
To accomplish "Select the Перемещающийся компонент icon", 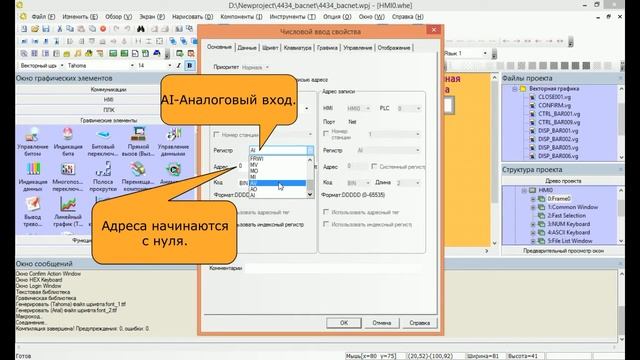I will coord(138,169).
